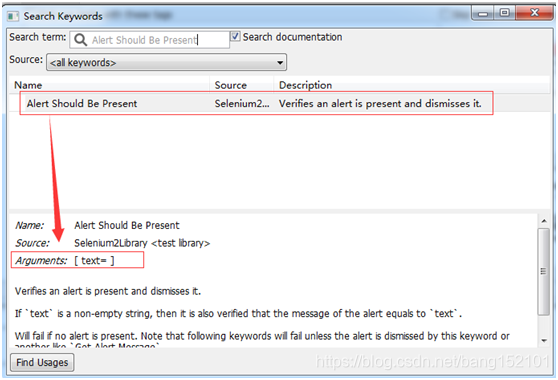The width and height of the screenshot is (558, 380).
Task: Click the documentation scrollbar up arrow
Action: coord(544,221)
